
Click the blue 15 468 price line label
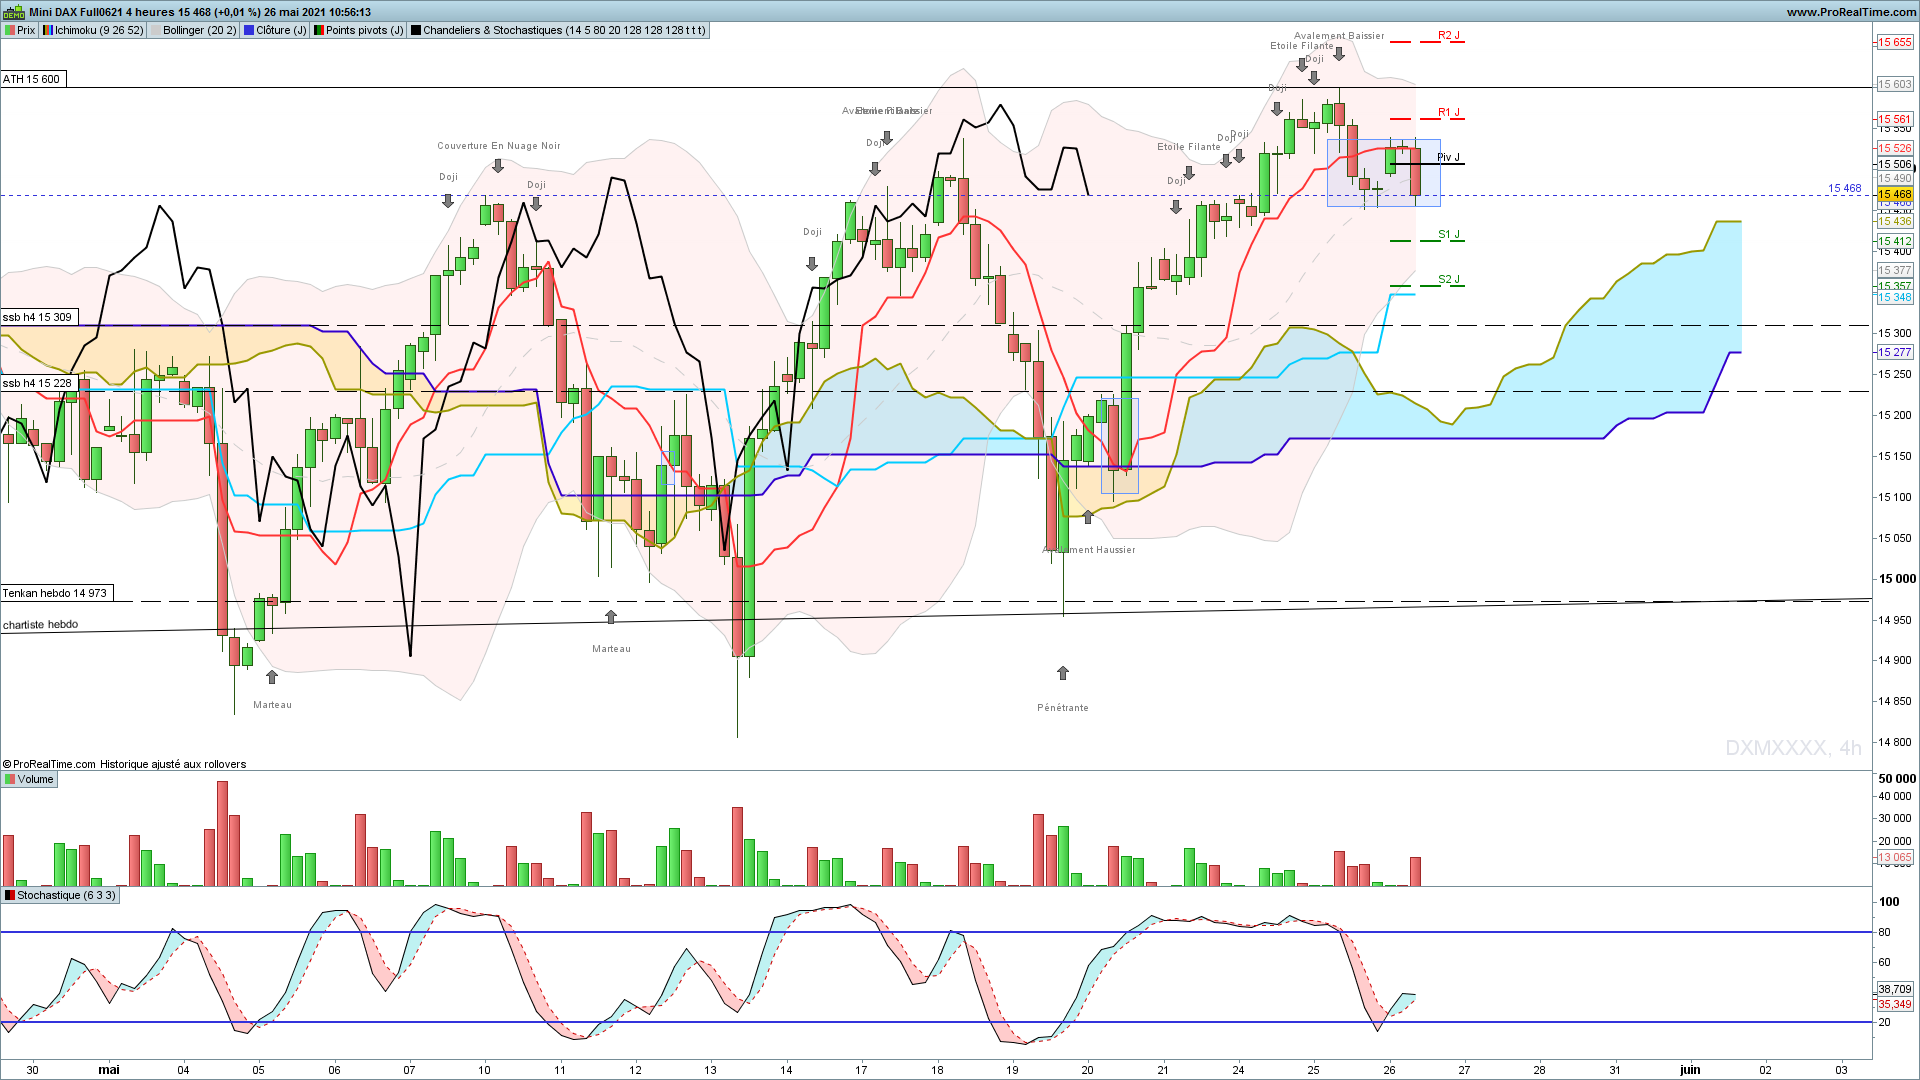pos(1845,188)
